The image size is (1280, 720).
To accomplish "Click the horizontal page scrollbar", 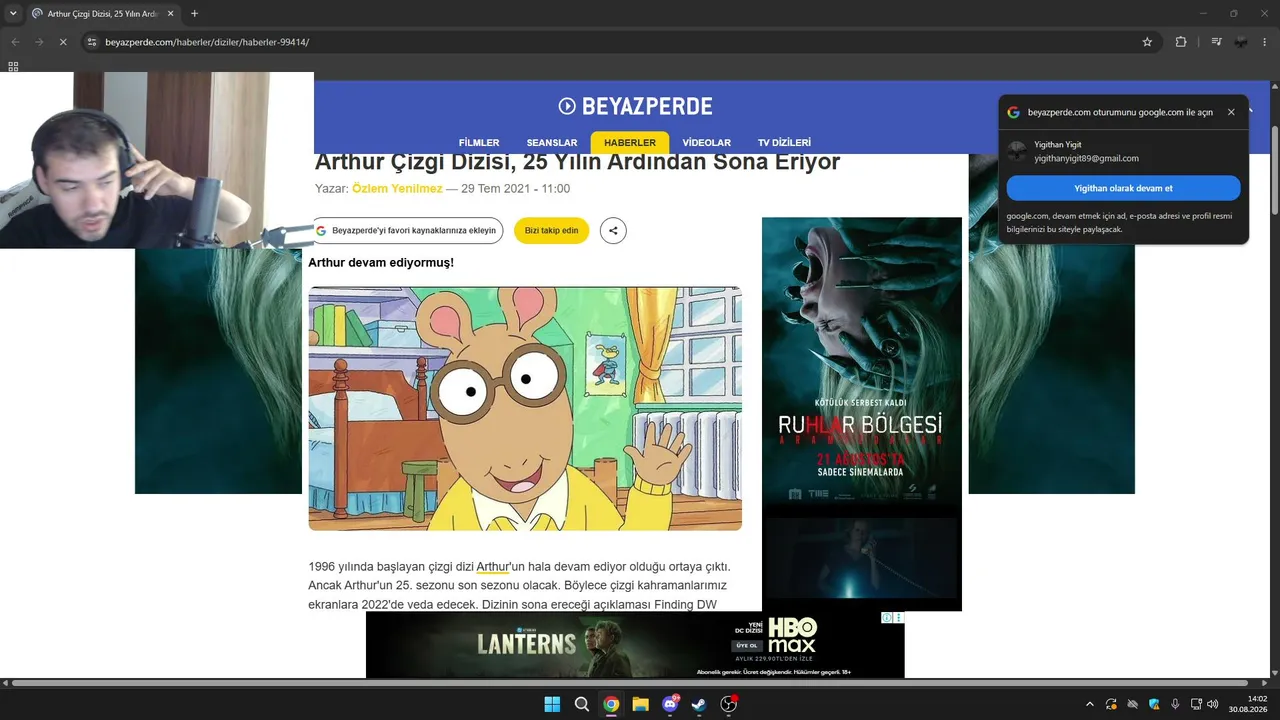I will pos(630,683).
